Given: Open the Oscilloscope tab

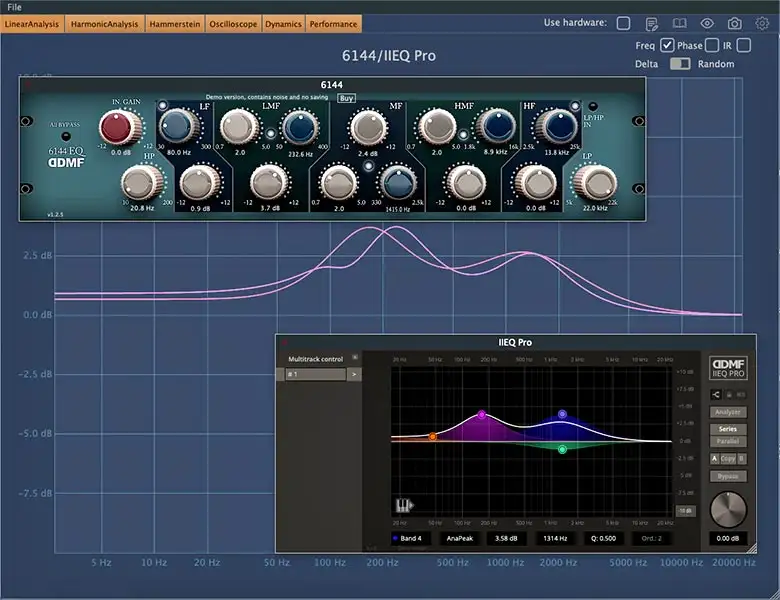Looking at the screenshot, I should (233, 24).
